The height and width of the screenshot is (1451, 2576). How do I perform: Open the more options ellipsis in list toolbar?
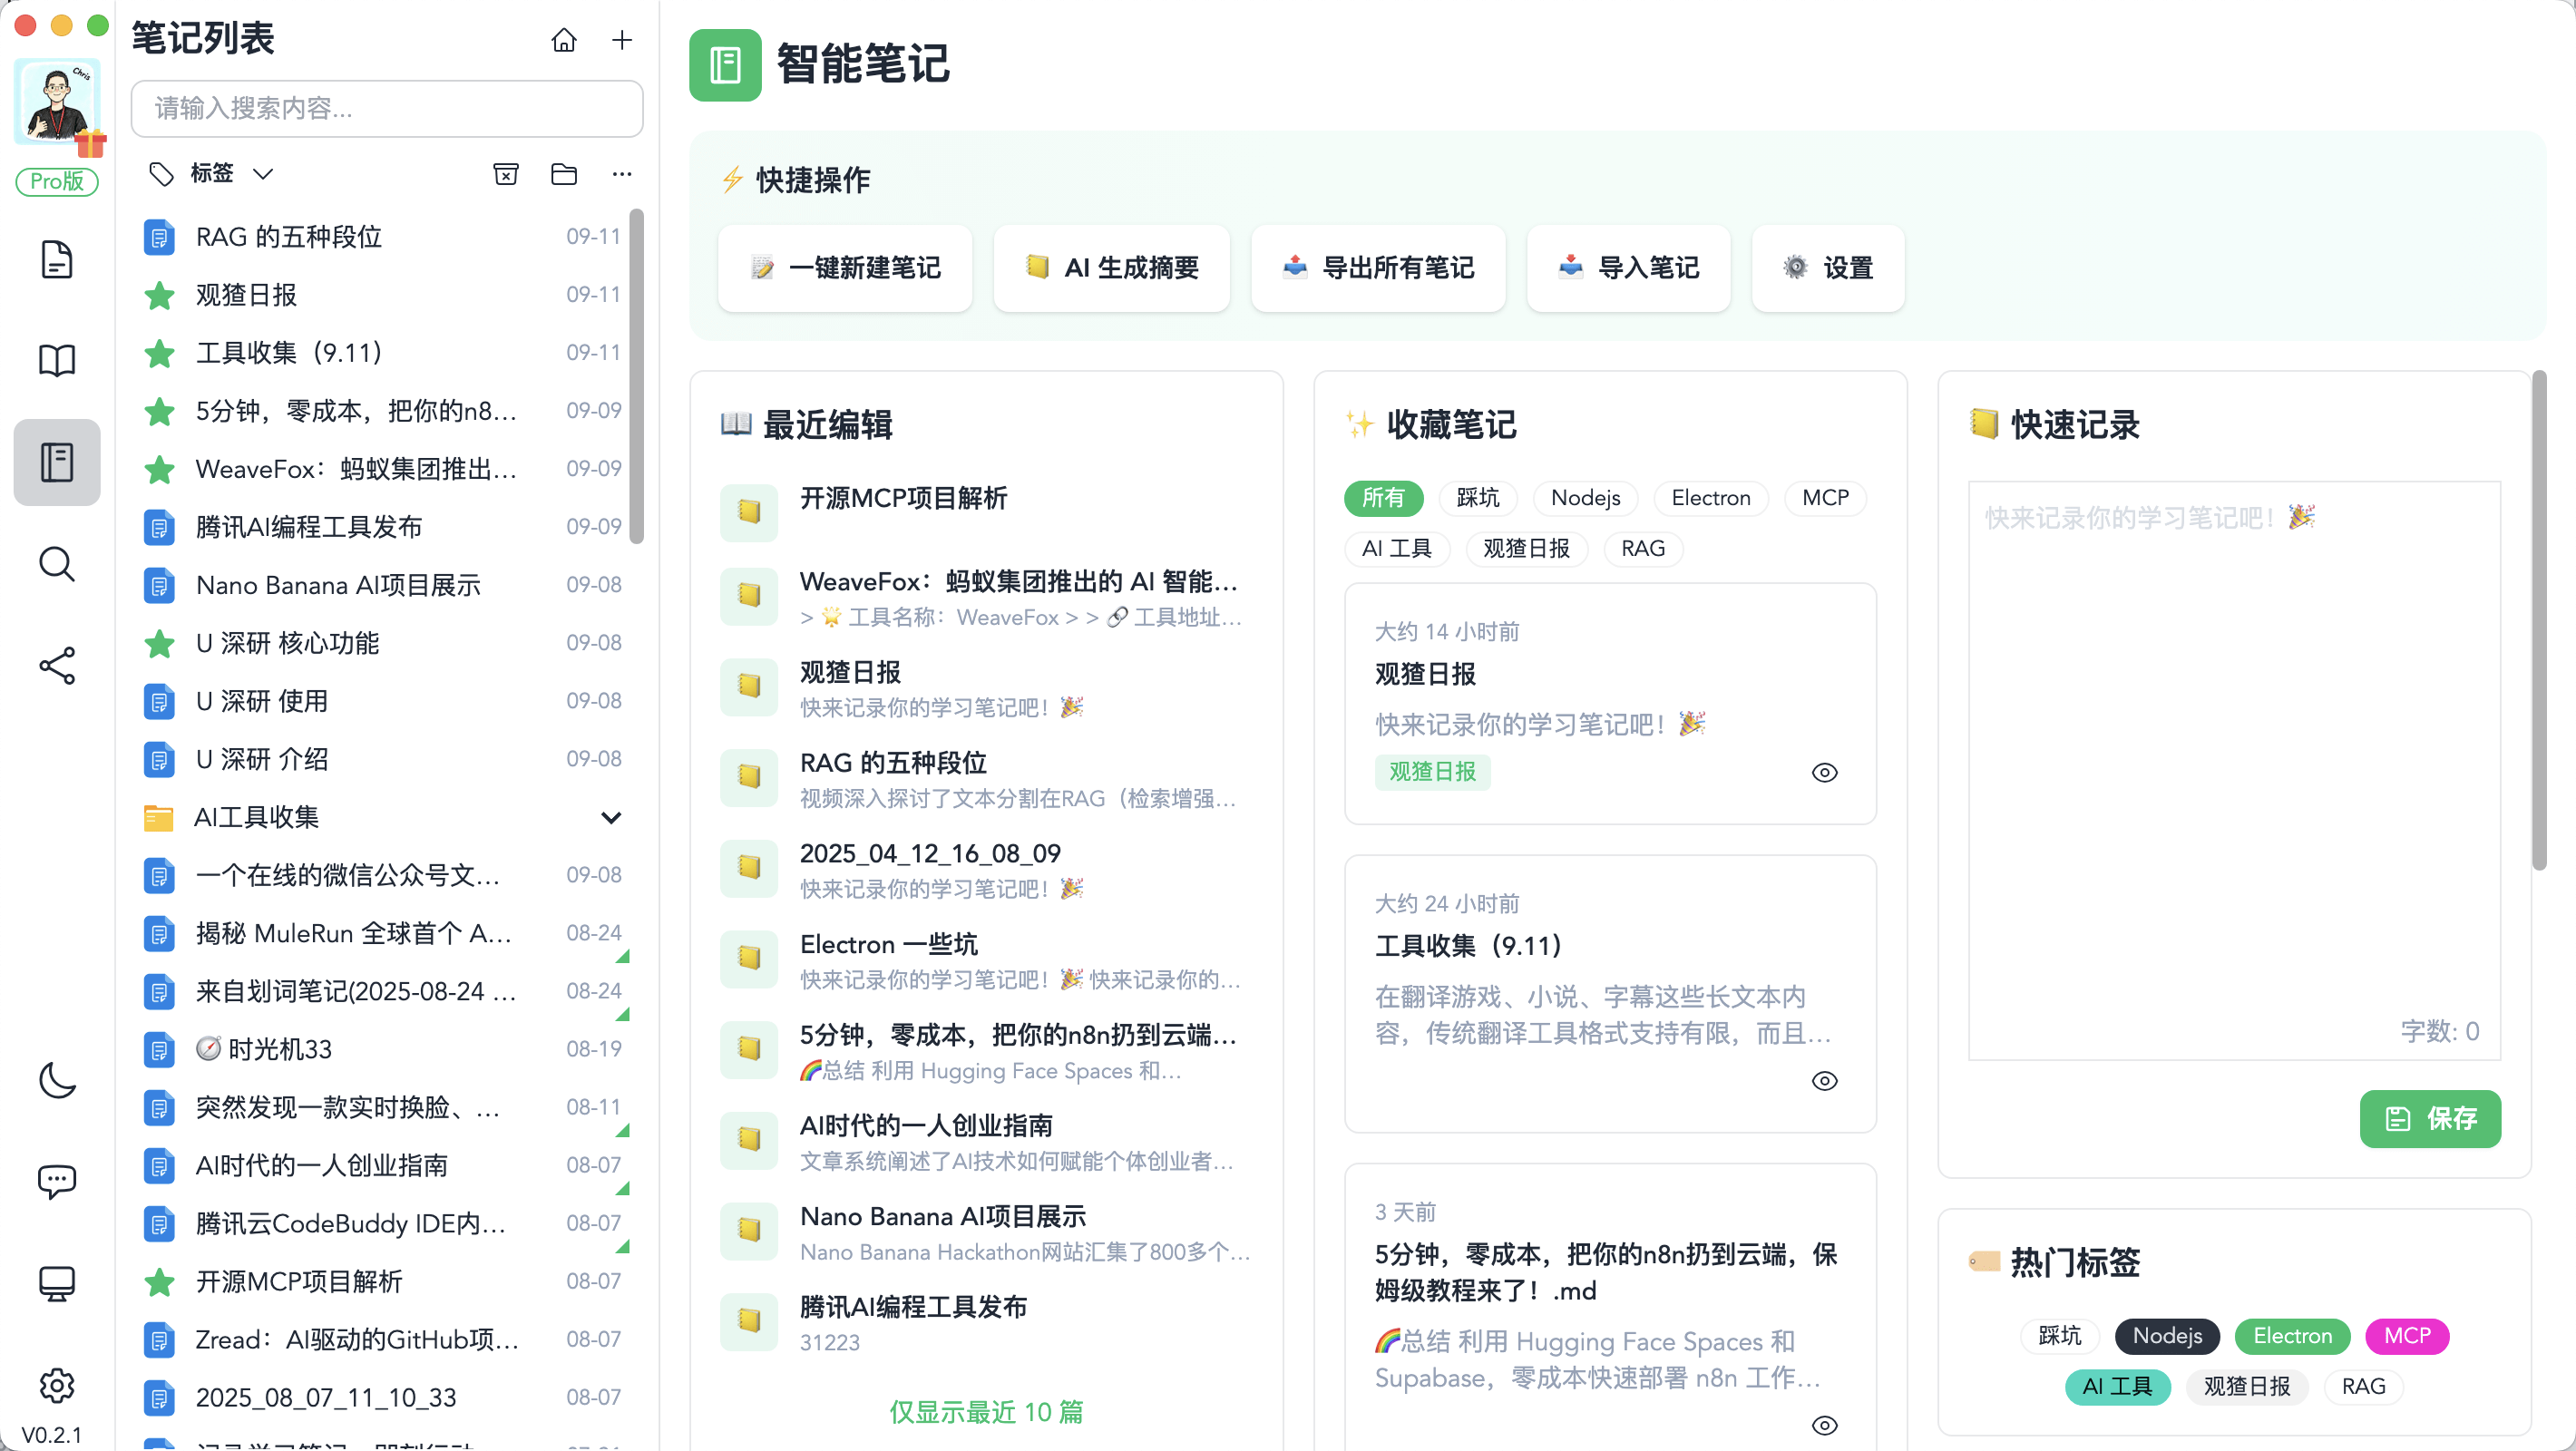tap(622, 174)
